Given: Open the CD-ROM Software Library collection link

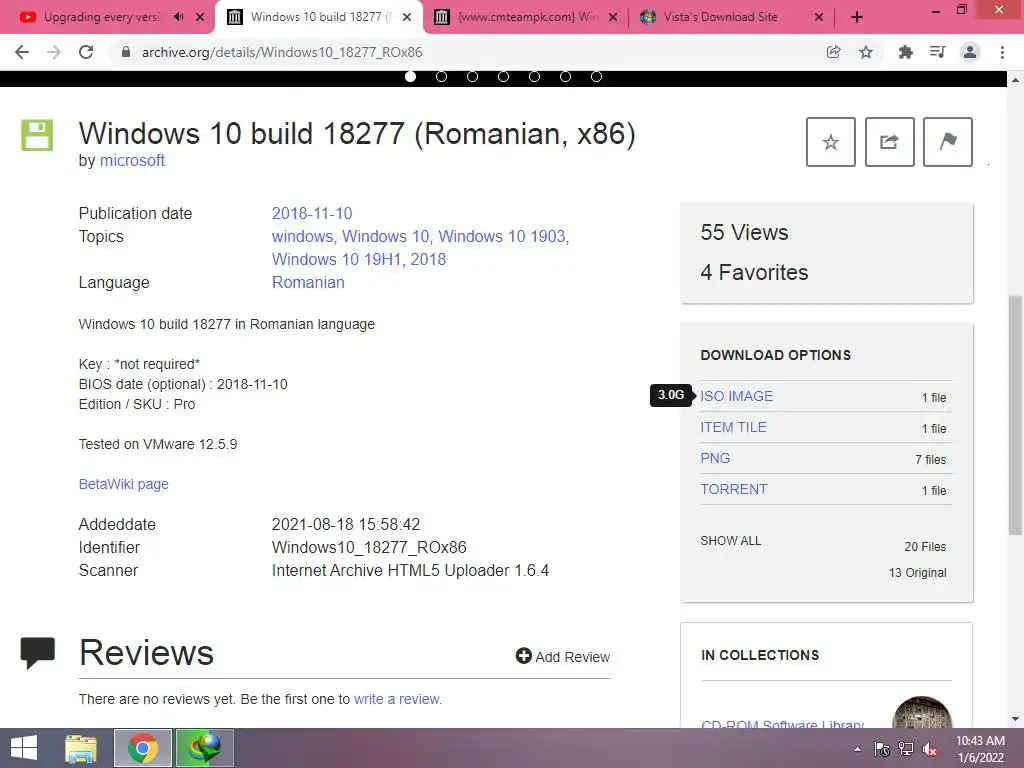Looking at the screenshot, I should click(x=782, y=723).
